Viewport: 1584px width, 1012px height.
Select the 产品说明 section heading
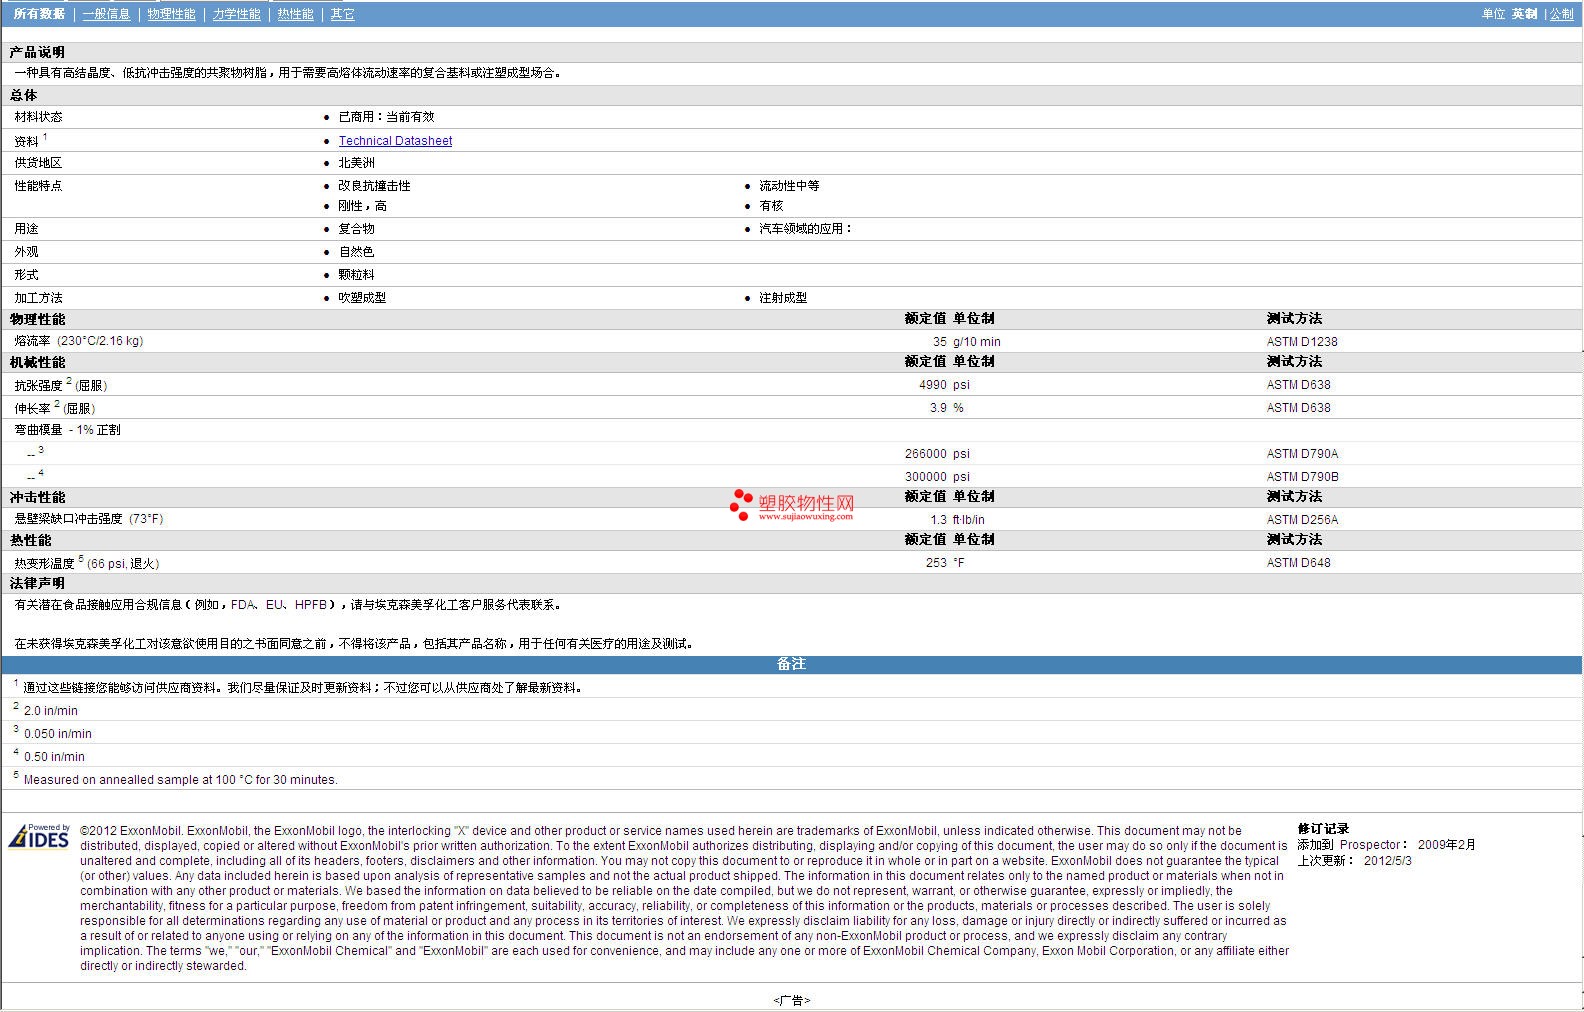(x=37, y=52)
